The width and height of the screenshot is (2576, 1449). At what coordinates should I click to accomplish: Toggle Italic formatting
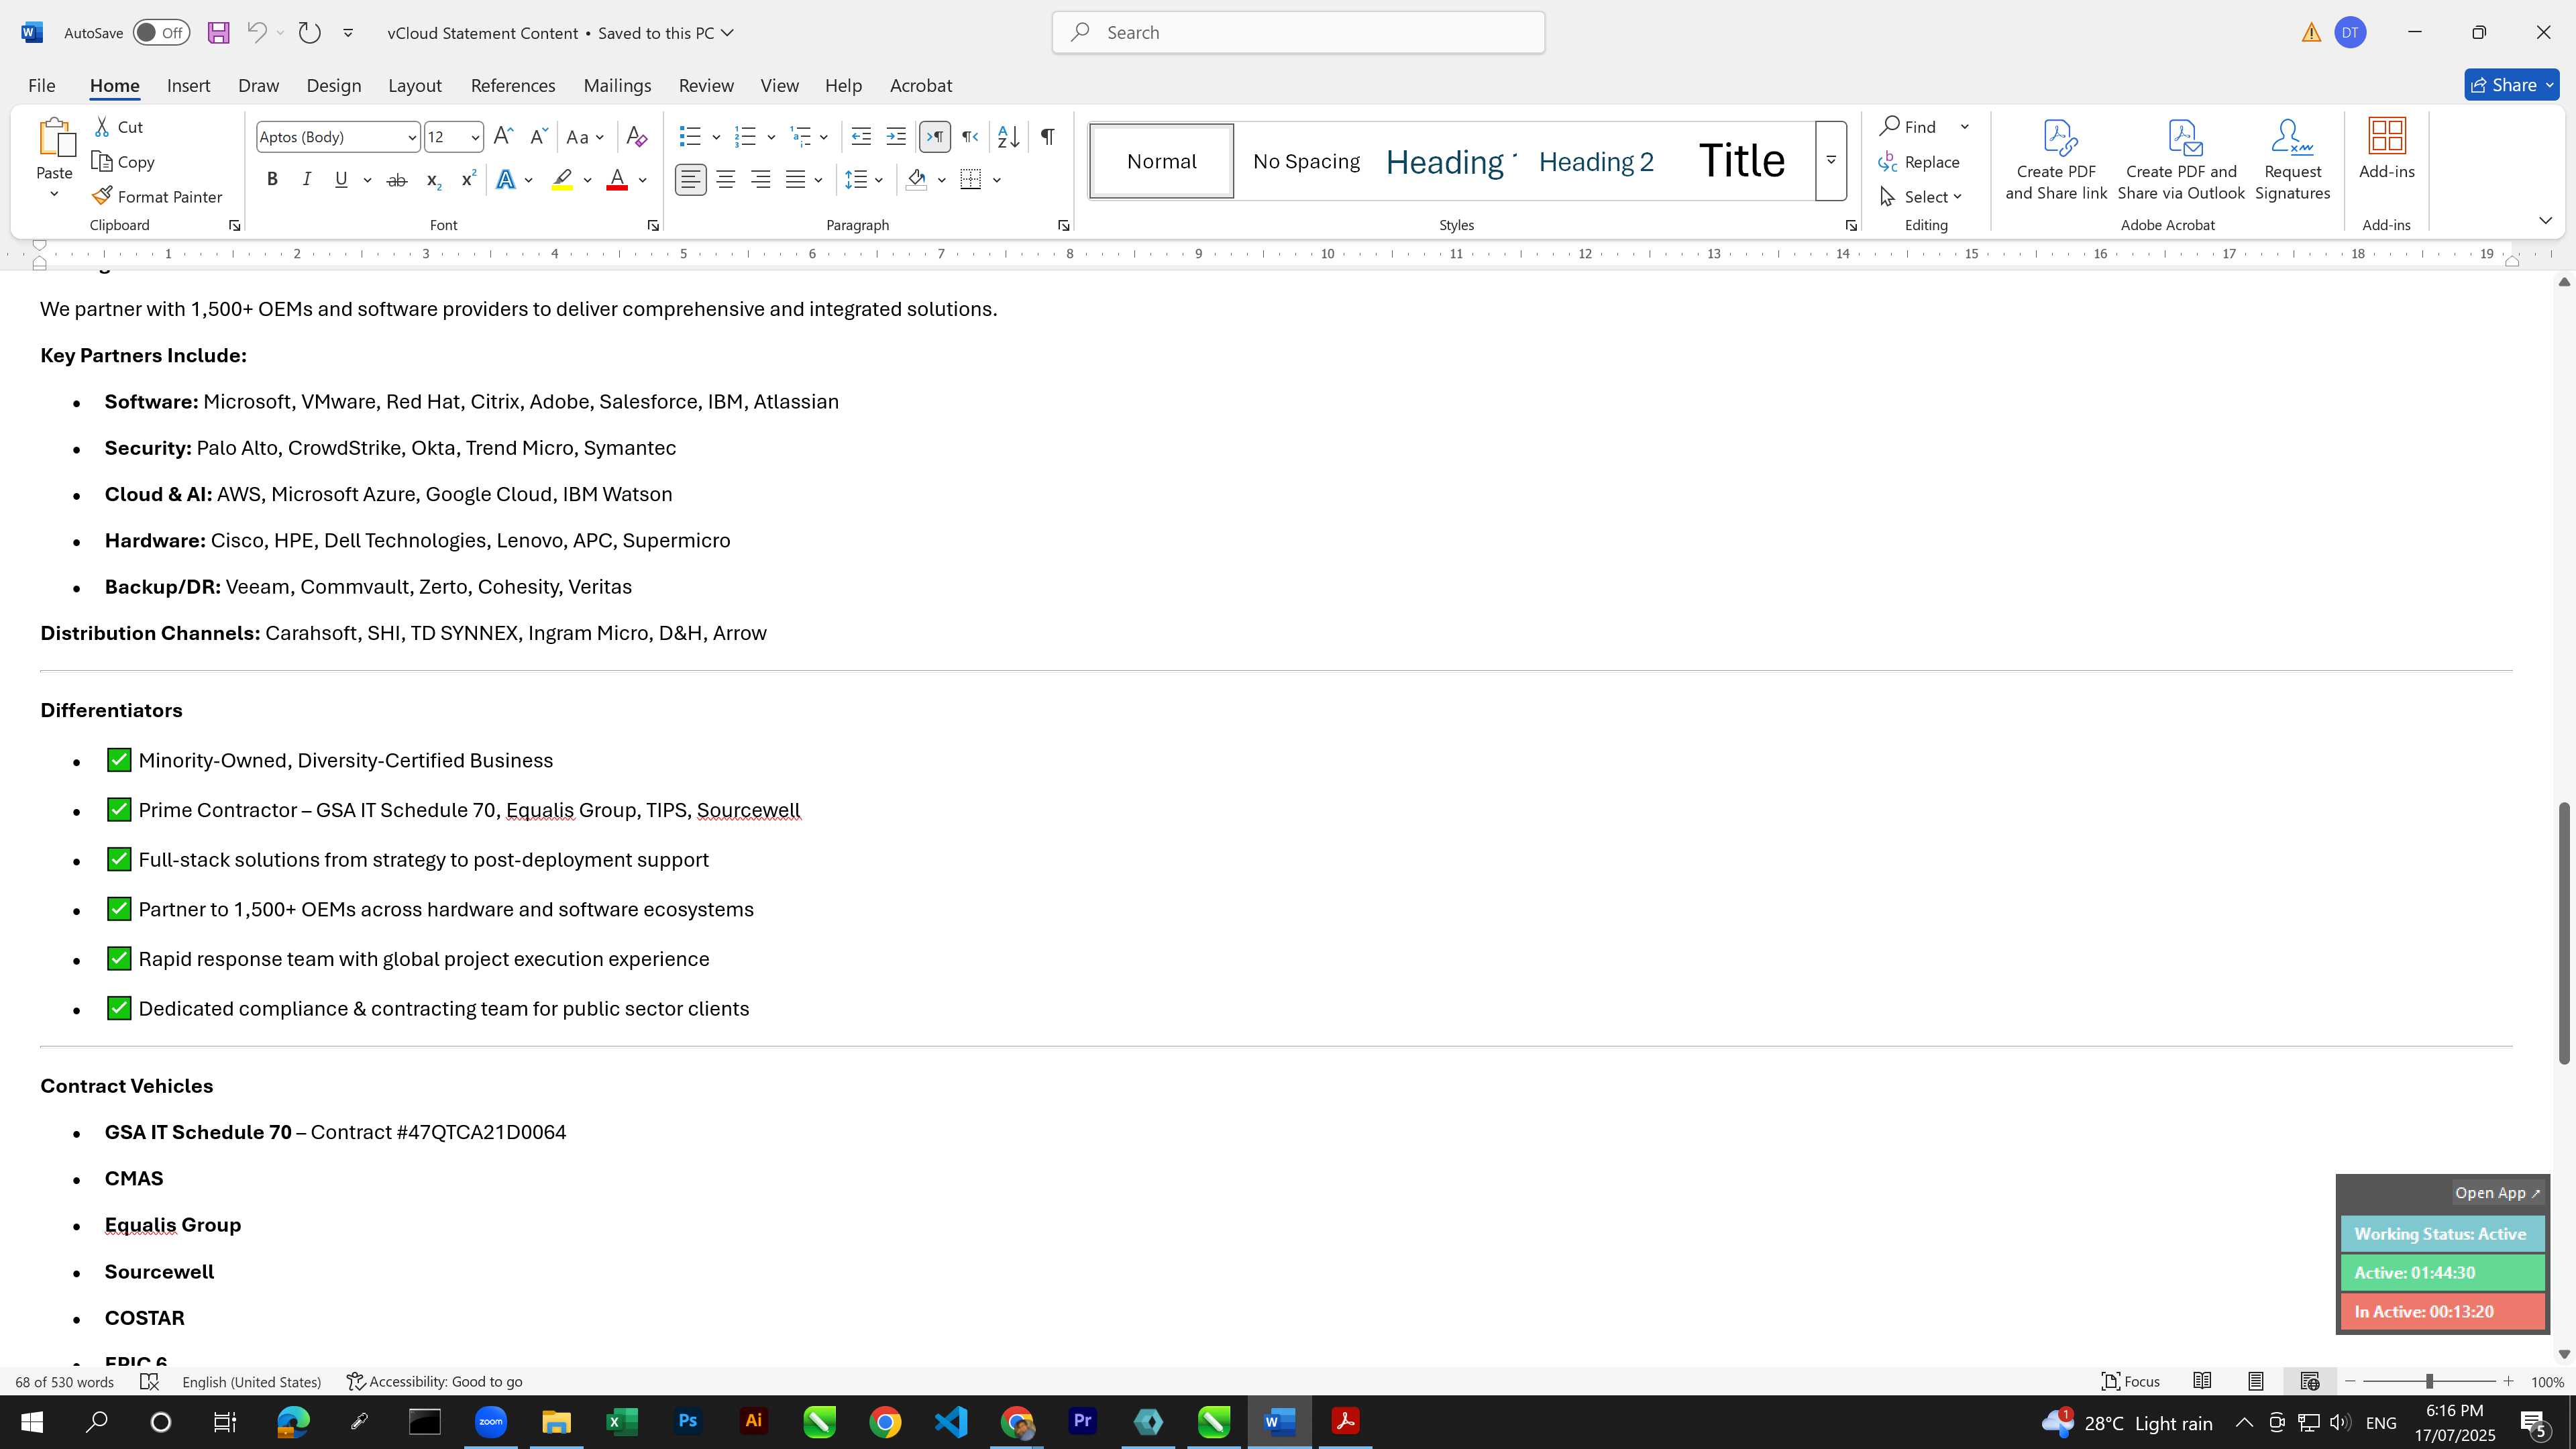[306, 180]
